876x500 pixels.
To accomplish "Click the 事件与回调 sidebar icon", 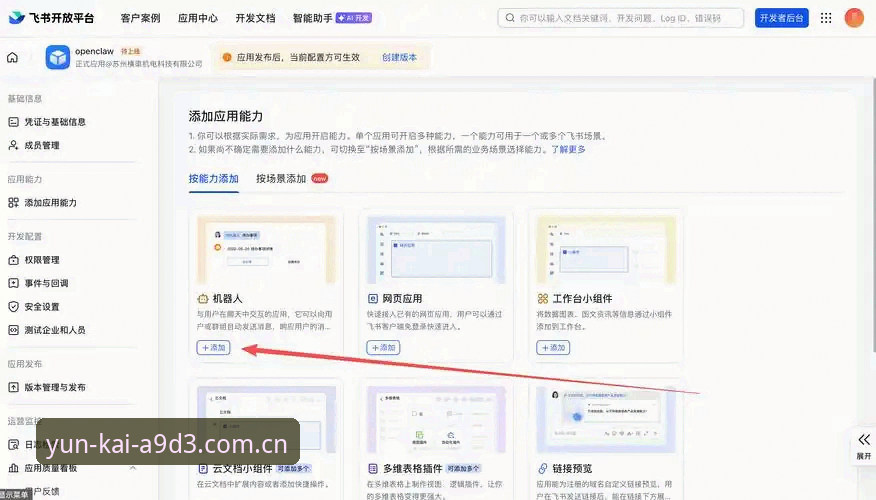I will click(x=13, y=283).
